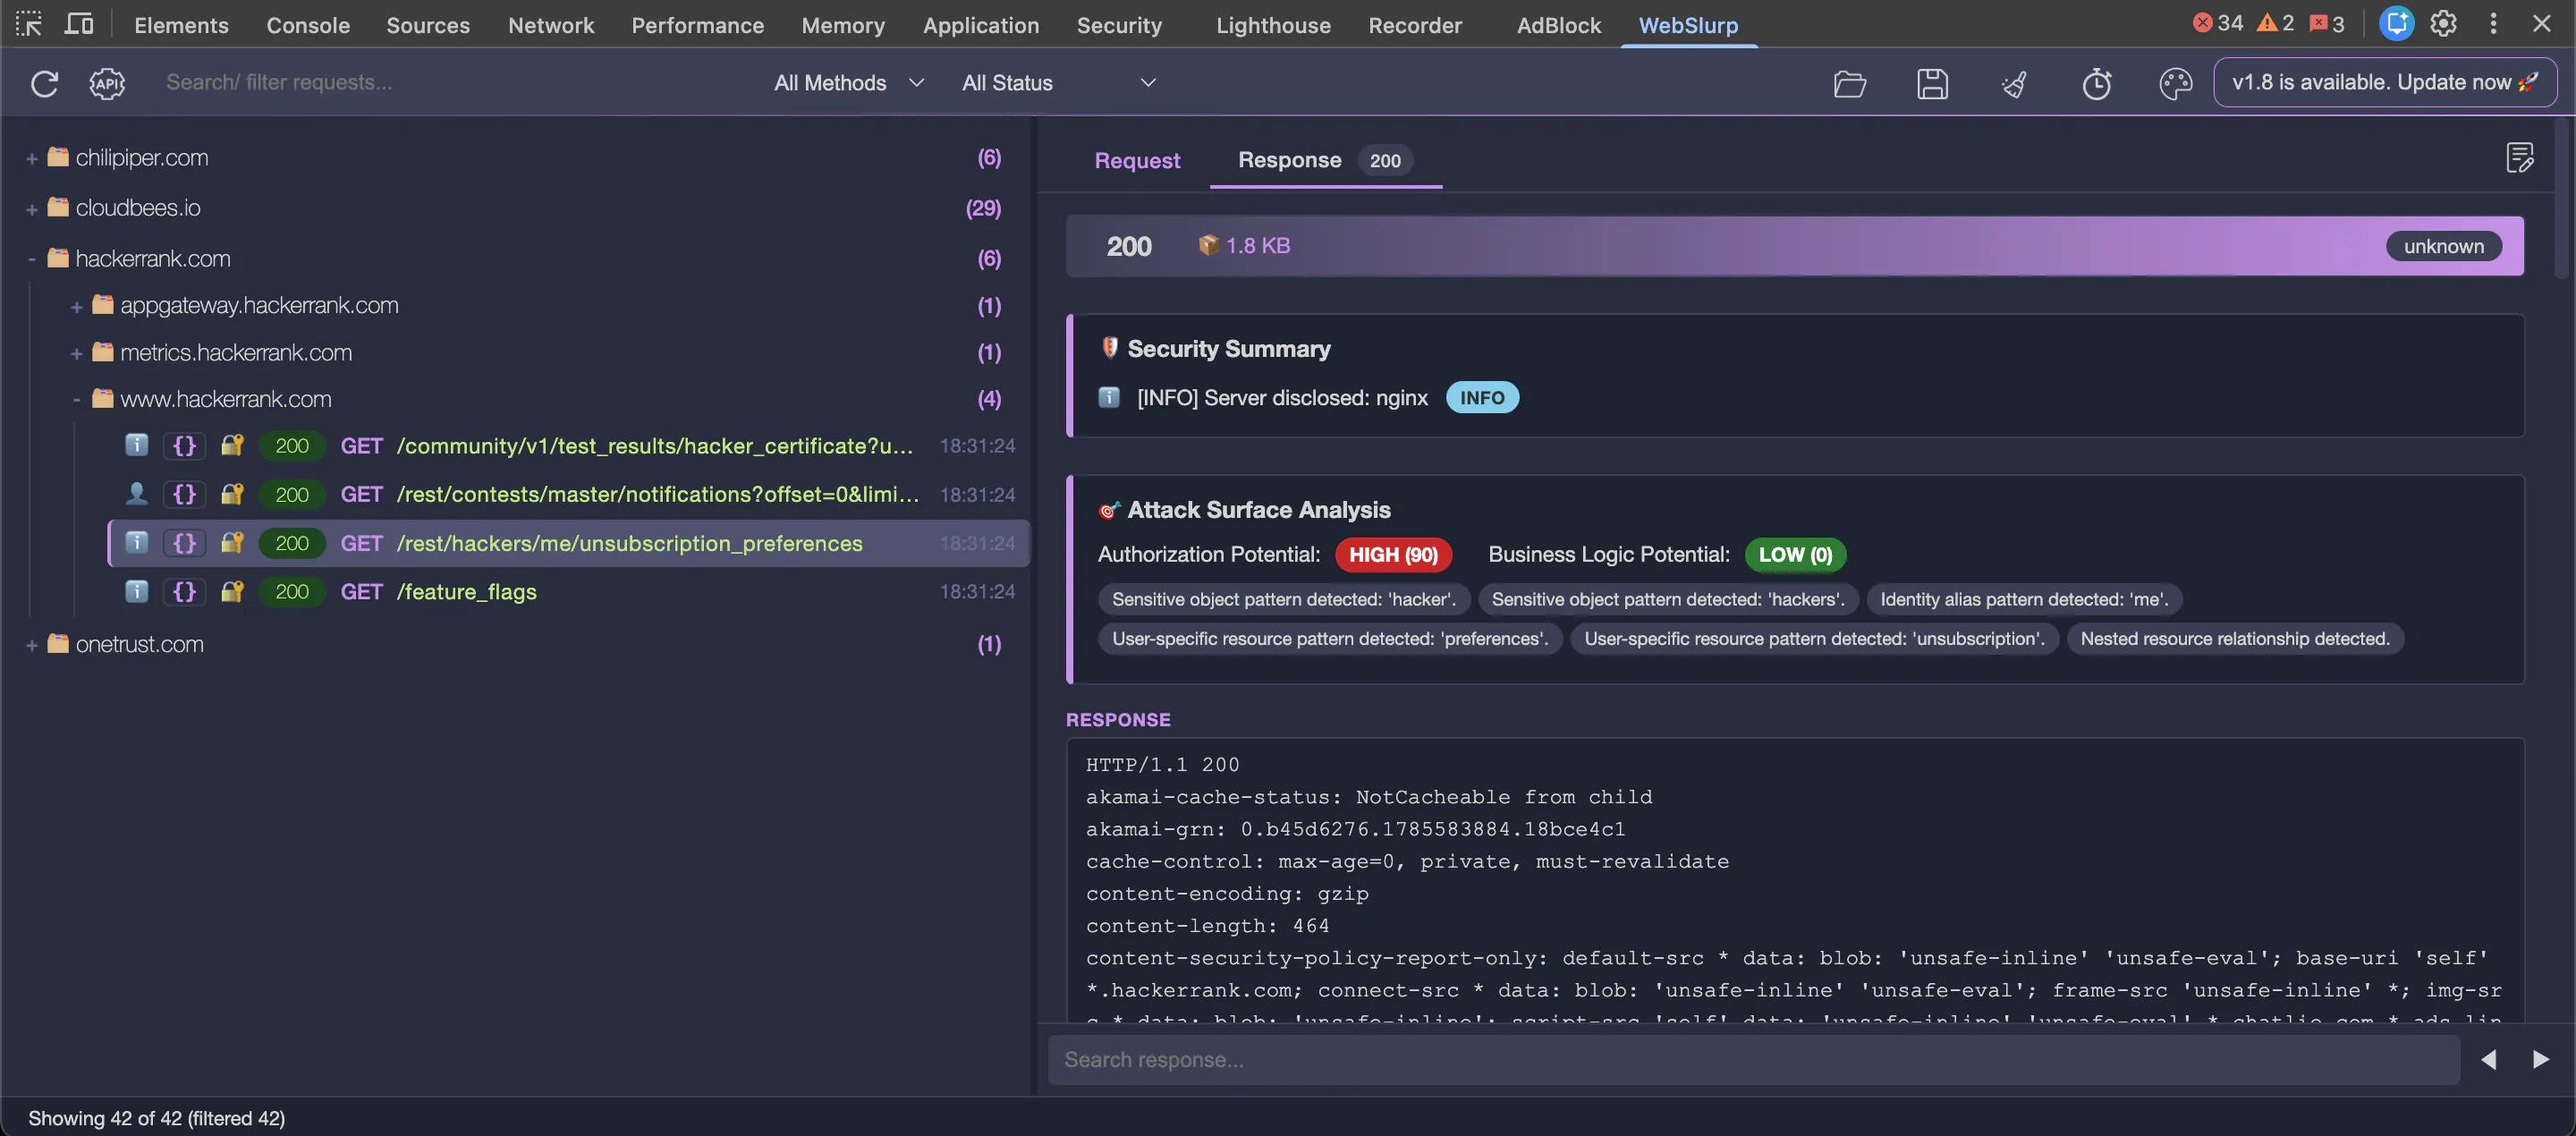The width and height of the screenshot is (2576, 1136).
Task: Switch to the Network tab
Action: [551, 25]
